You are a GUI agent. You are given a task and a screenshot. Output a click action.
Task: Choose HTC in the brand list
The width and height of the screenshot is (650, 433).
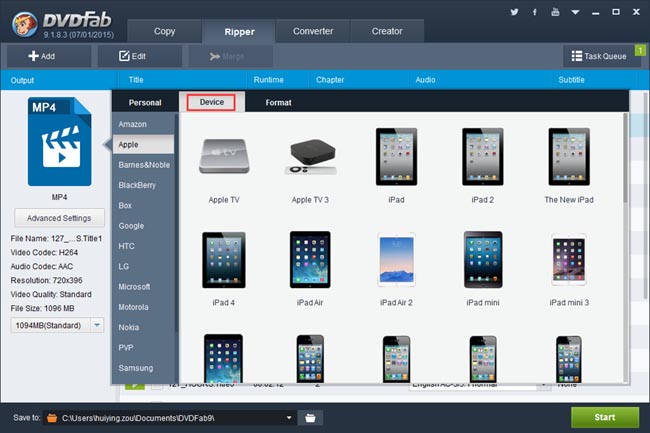tap(143, 246)
